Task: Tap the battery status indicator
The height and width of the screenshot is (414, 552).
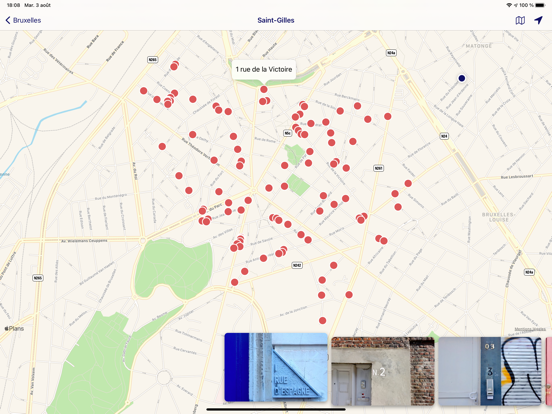Action: tap(540, 5)
